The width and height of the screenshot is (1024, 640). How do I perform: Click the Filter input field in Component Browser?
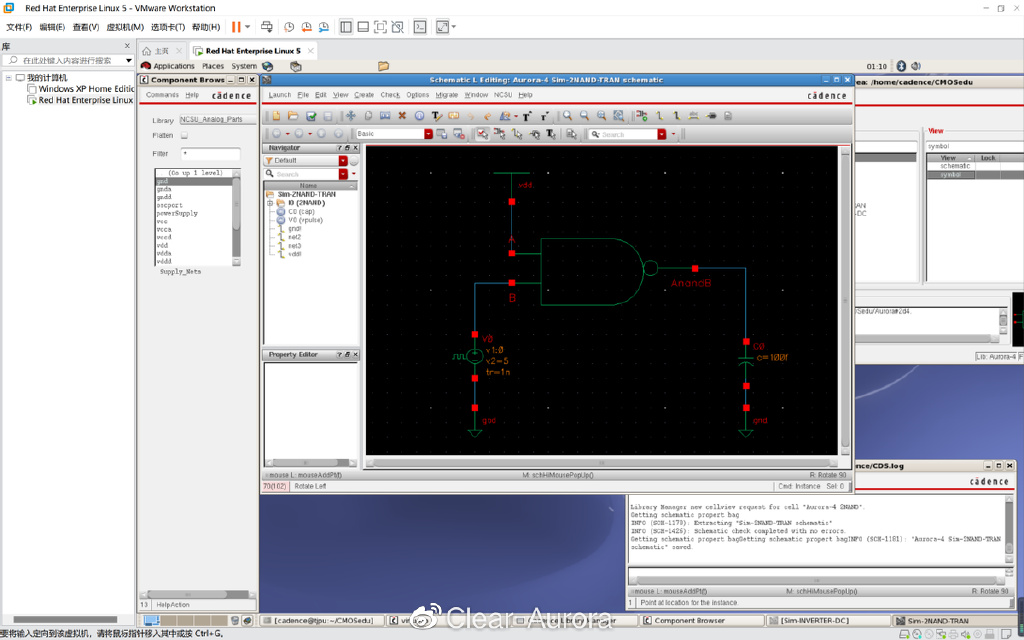tap(210, 154)
